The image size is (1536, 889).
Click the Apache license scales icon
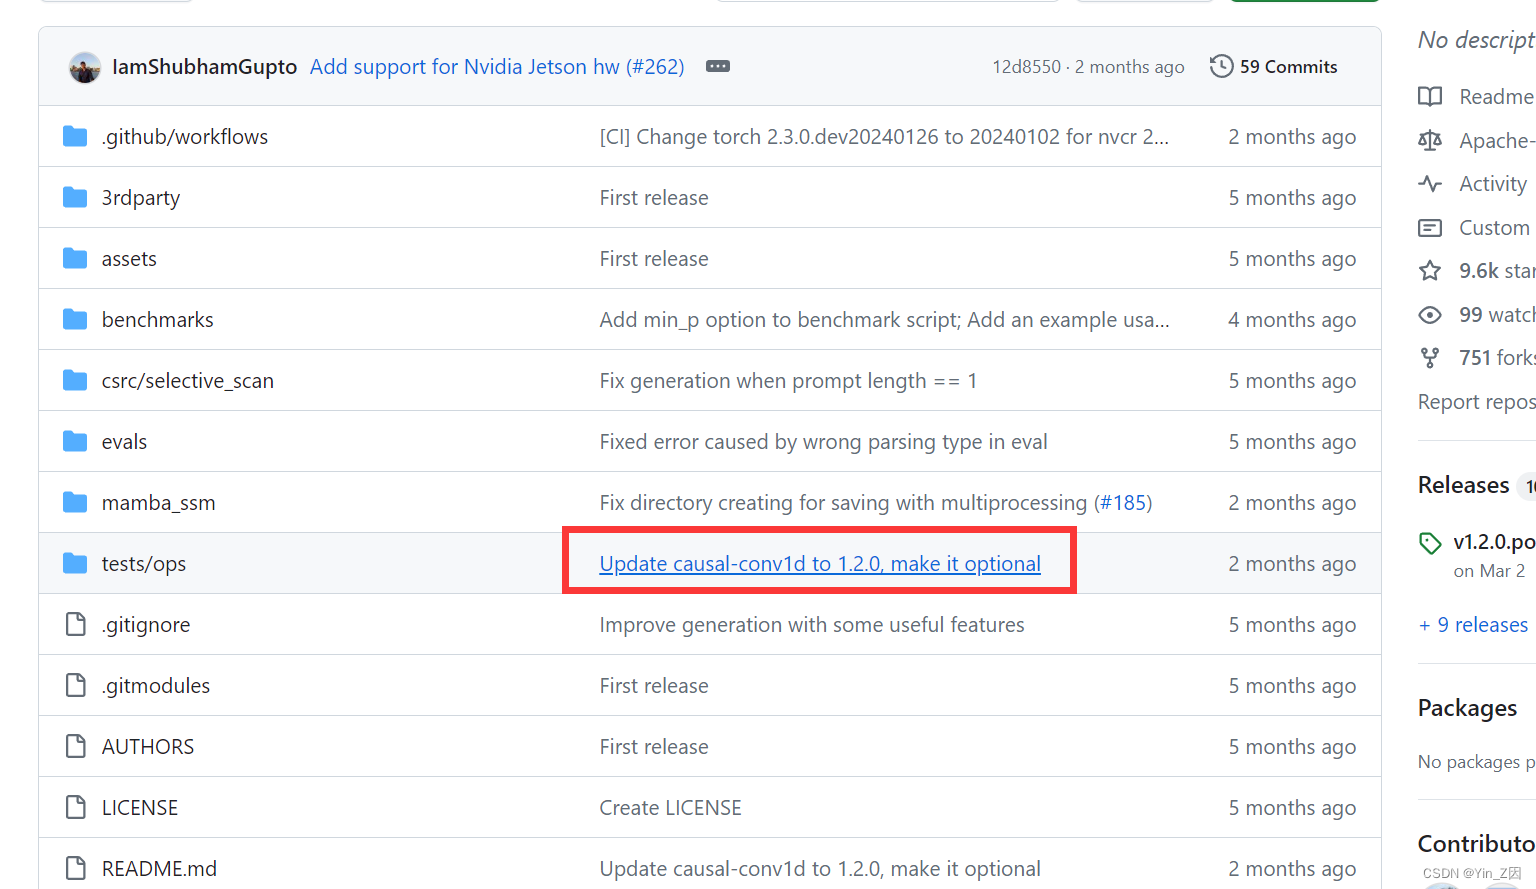[x=1431, y=140]
